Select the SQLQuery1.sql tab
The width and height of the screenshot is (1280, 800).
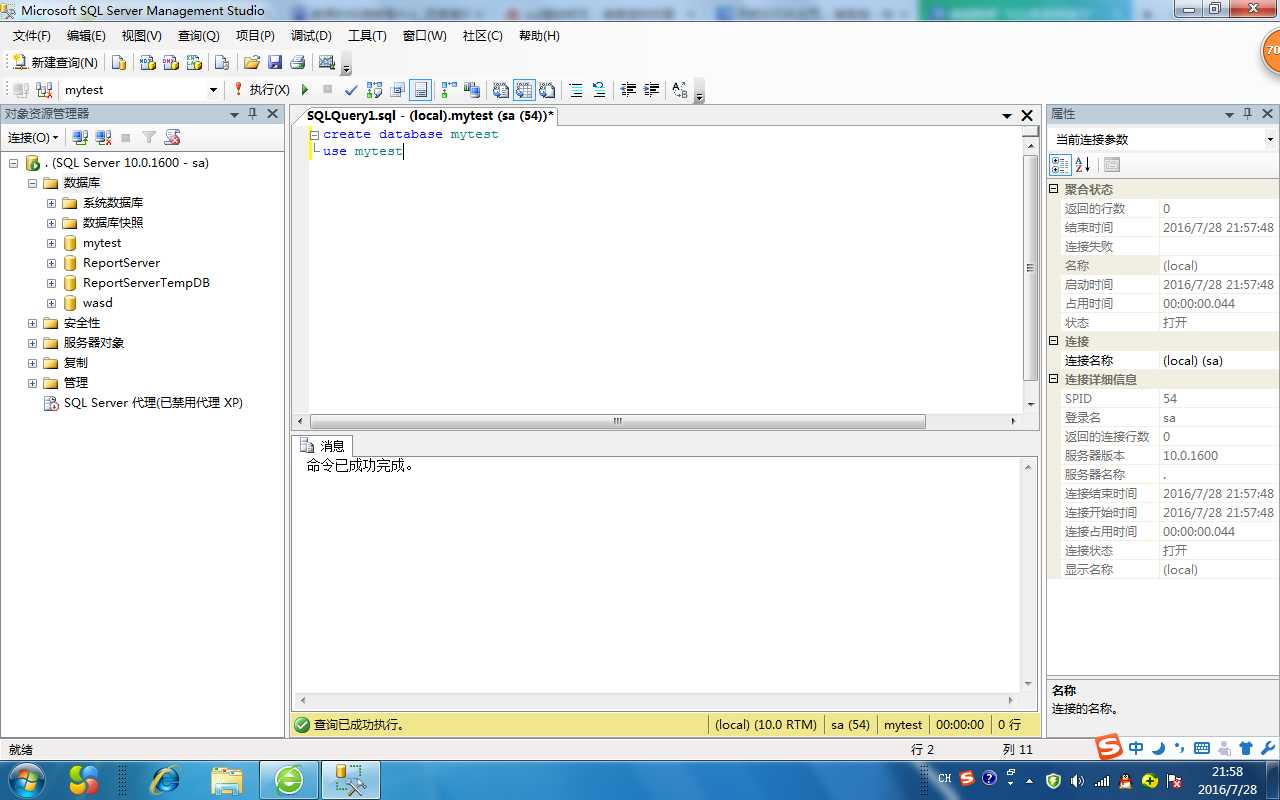430,116
